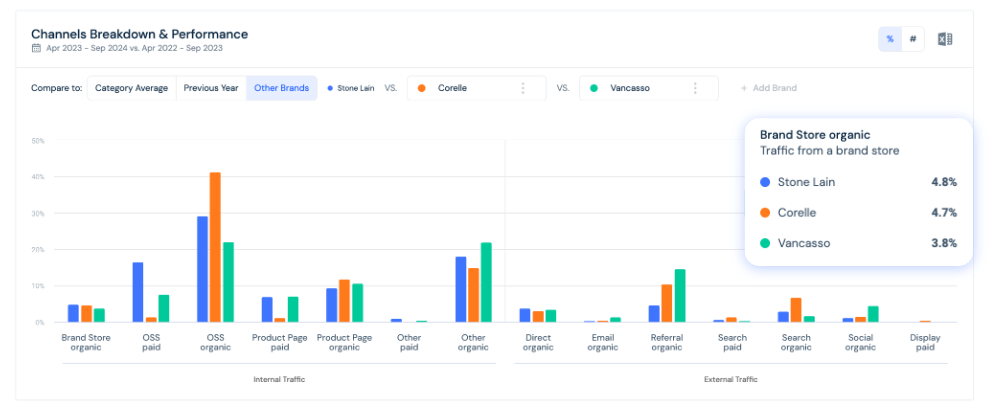The width and height of the screenshot is (993, 411).
Task: Click the Stone Lain legend label
Action: (356, 88)
